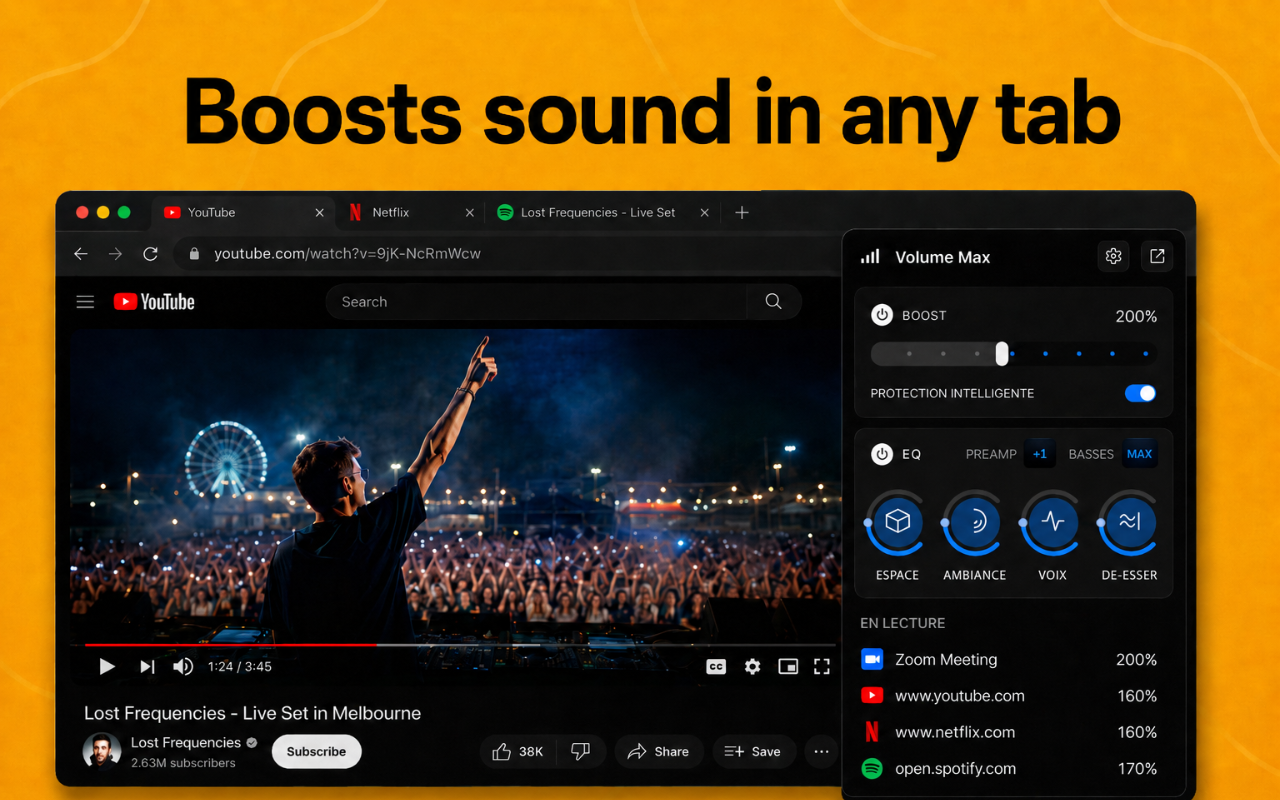Viewport: 1280px width, 800px height.
Task: Open the YouTube hamburger menu
Action: (x=86, y=302)
